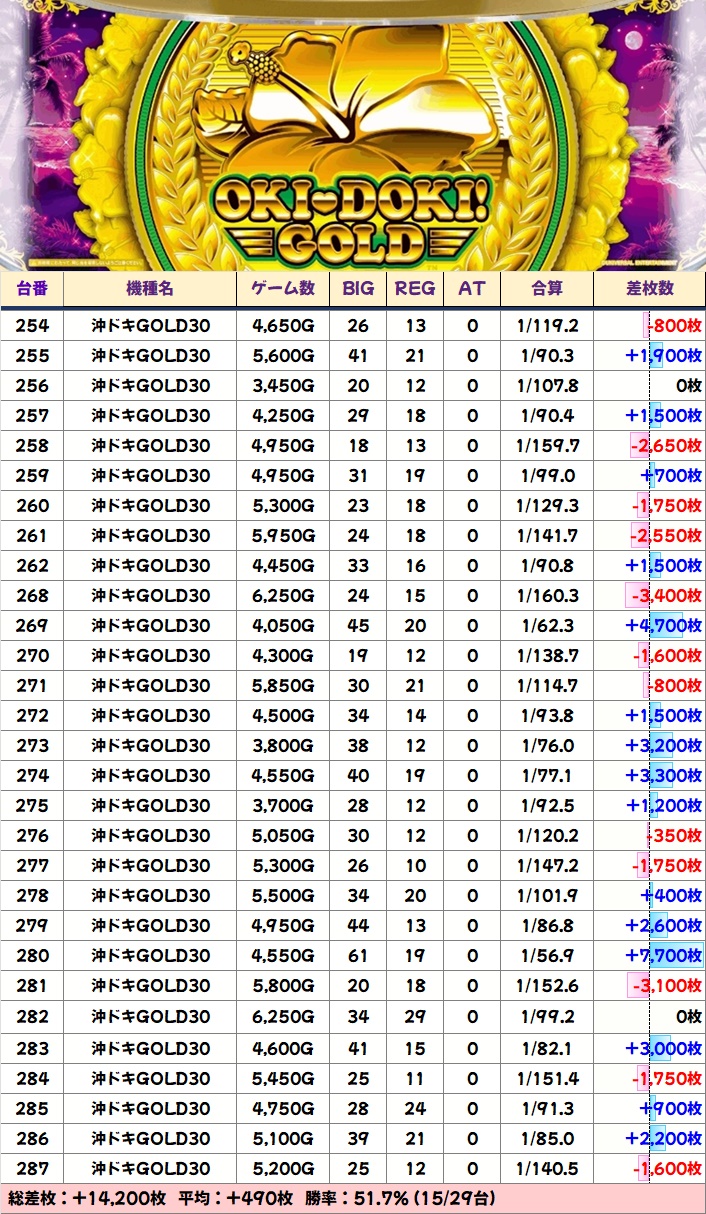
Task: Click the 1/90.3 combined rate cell
Action: 546,356
